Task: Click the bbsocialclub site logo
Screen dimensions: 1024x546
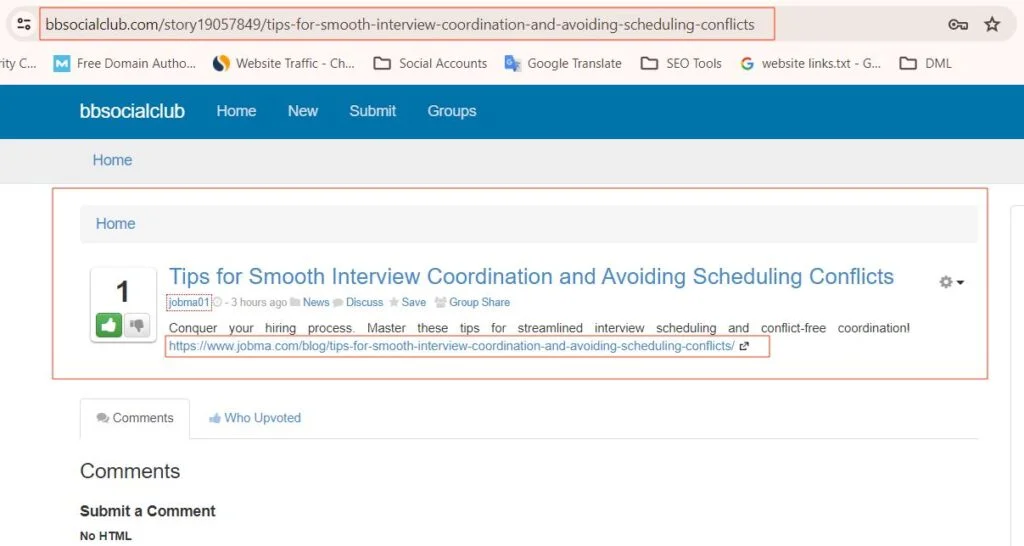Action: click(132, 111)
